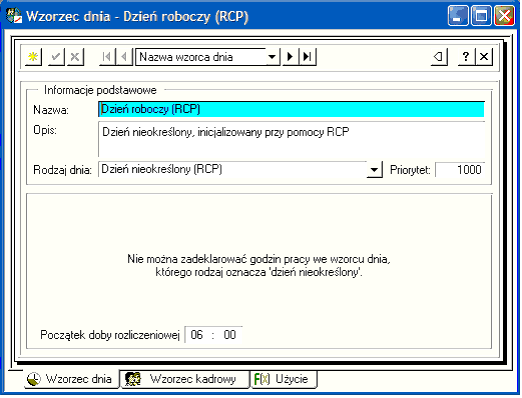Click the minutes field '00' of settlement day

(230, 335)
